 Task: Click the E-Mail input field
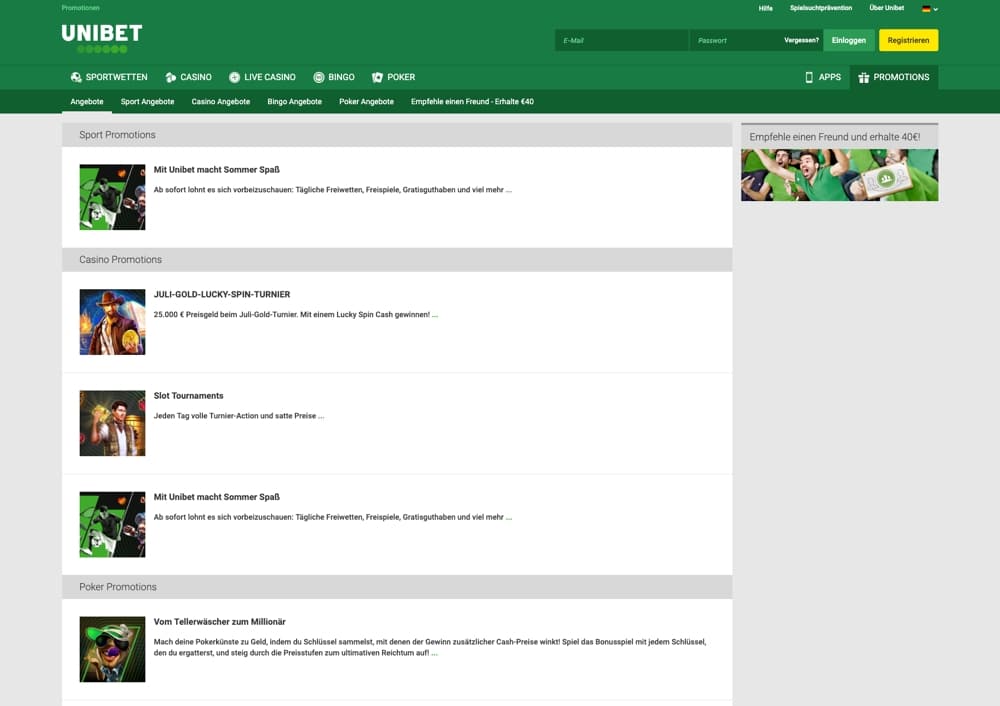621,40
